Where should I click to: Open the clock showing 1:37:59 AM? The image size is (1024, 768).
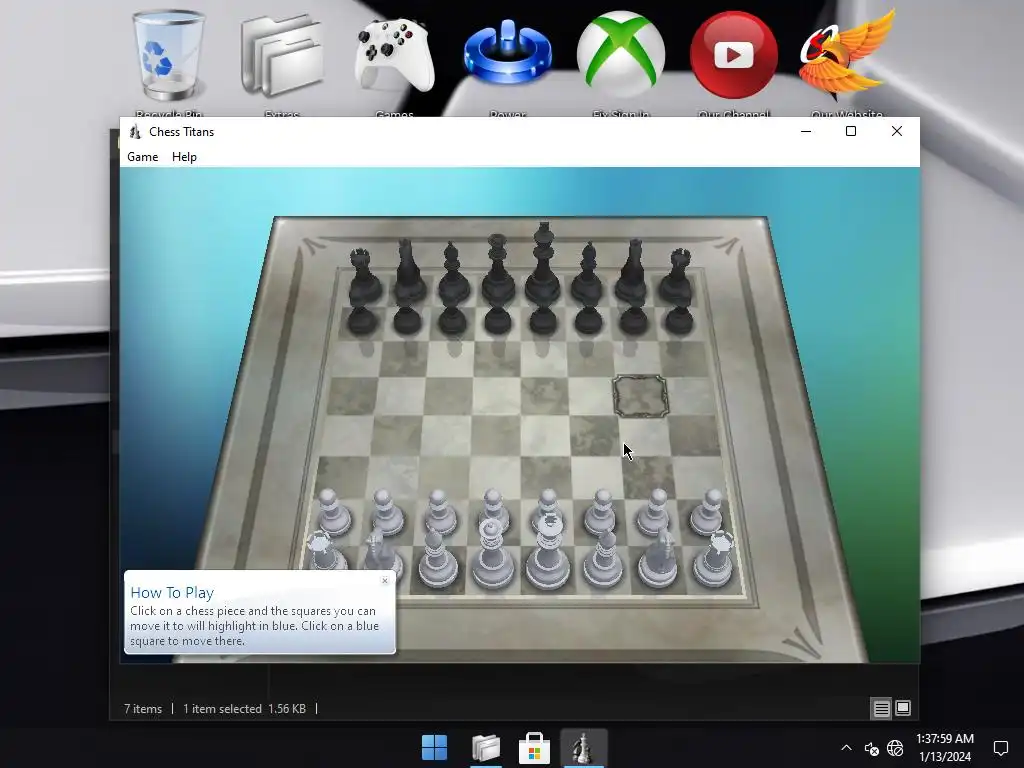point(945,748)
